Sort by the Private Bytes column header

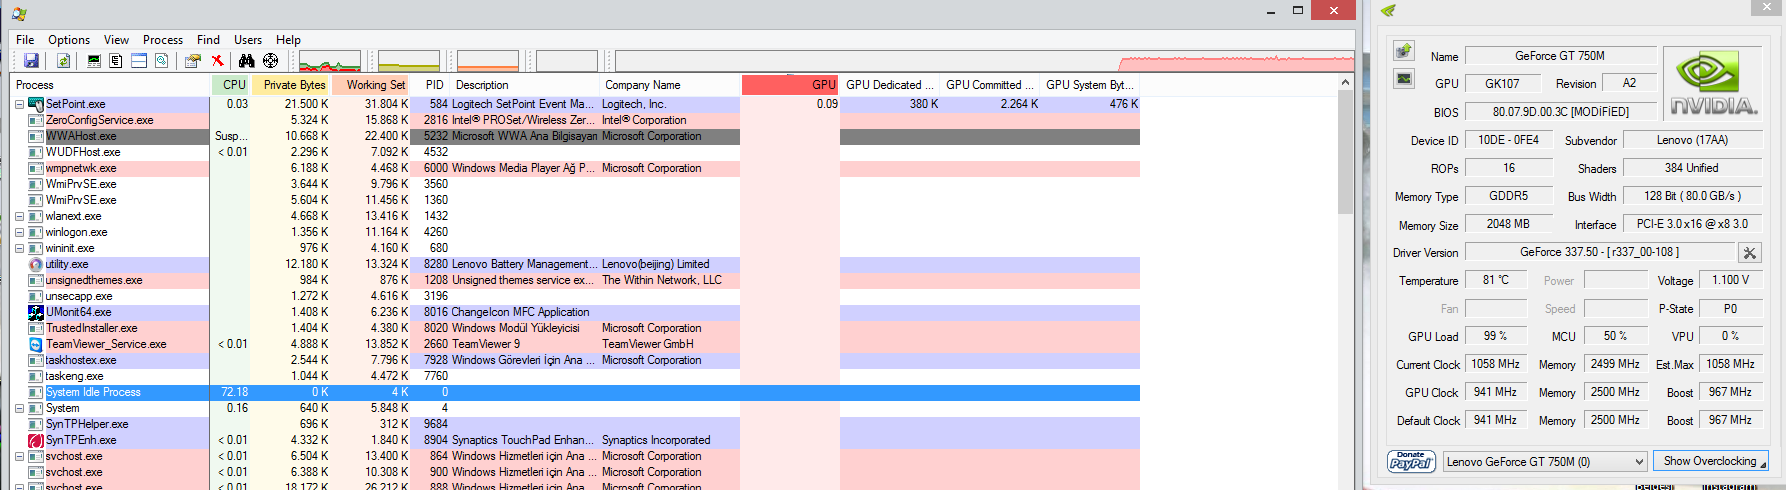(291, 85)
